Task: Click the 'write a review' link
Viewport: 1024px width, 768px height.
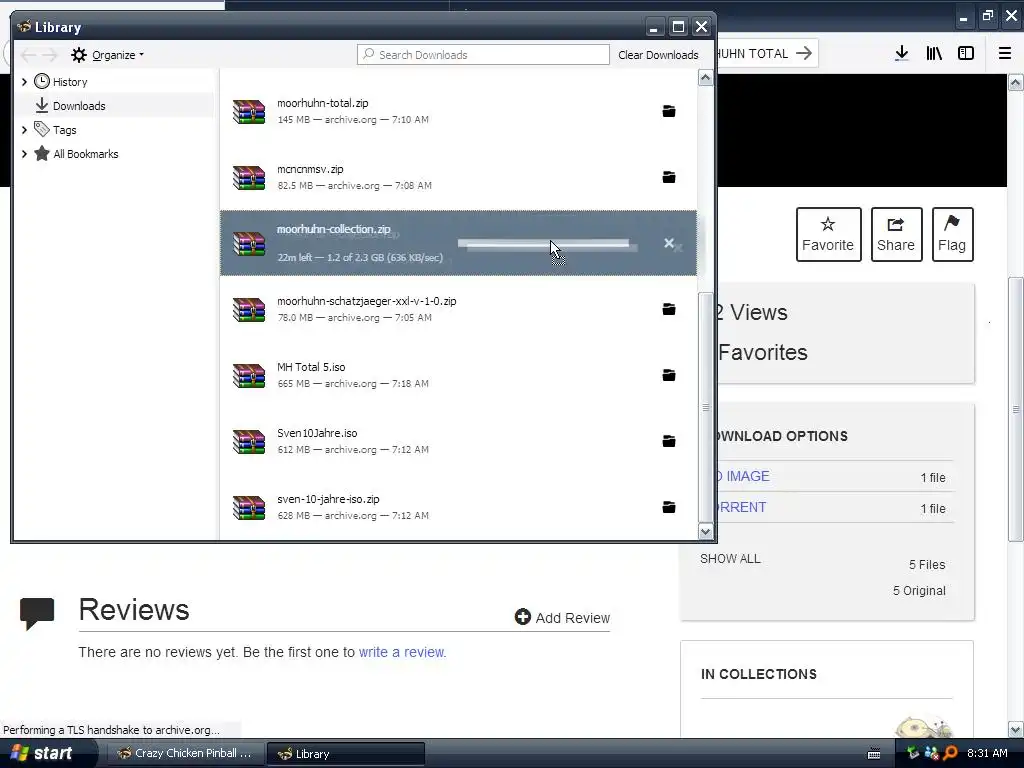Action: coord(402,652)
